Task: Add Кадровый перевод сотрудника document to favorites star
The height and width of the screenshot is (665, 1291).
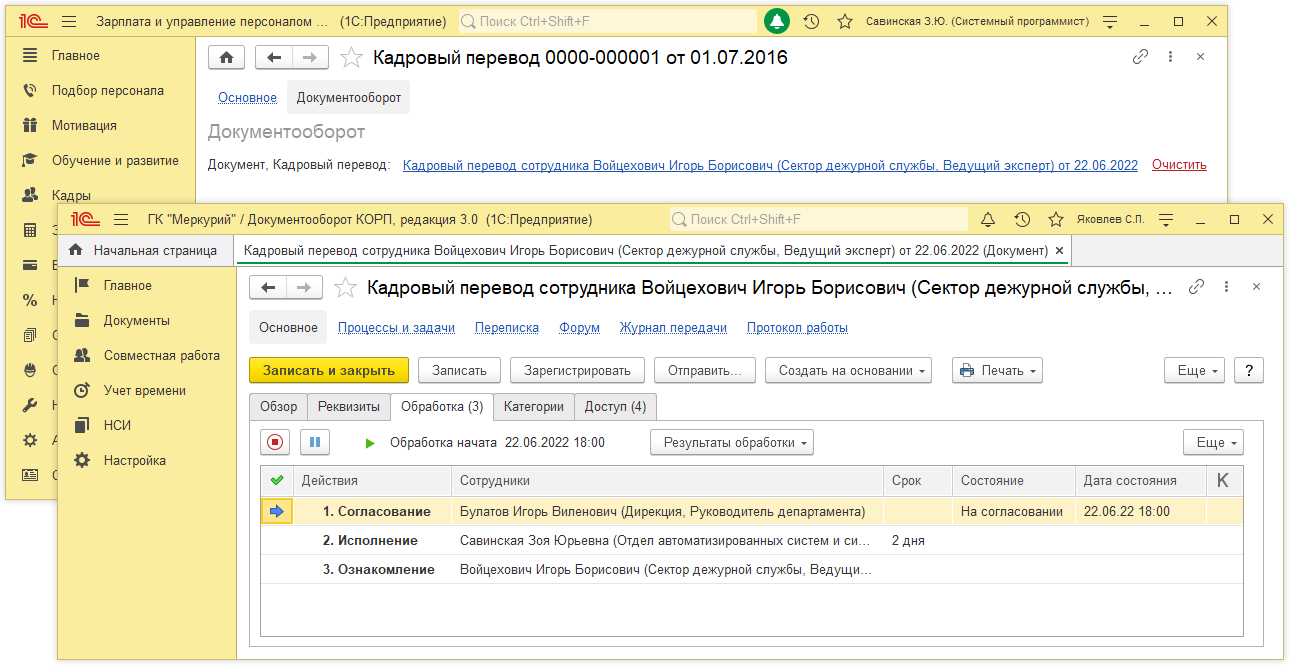Action: click(x=345, y=288)
